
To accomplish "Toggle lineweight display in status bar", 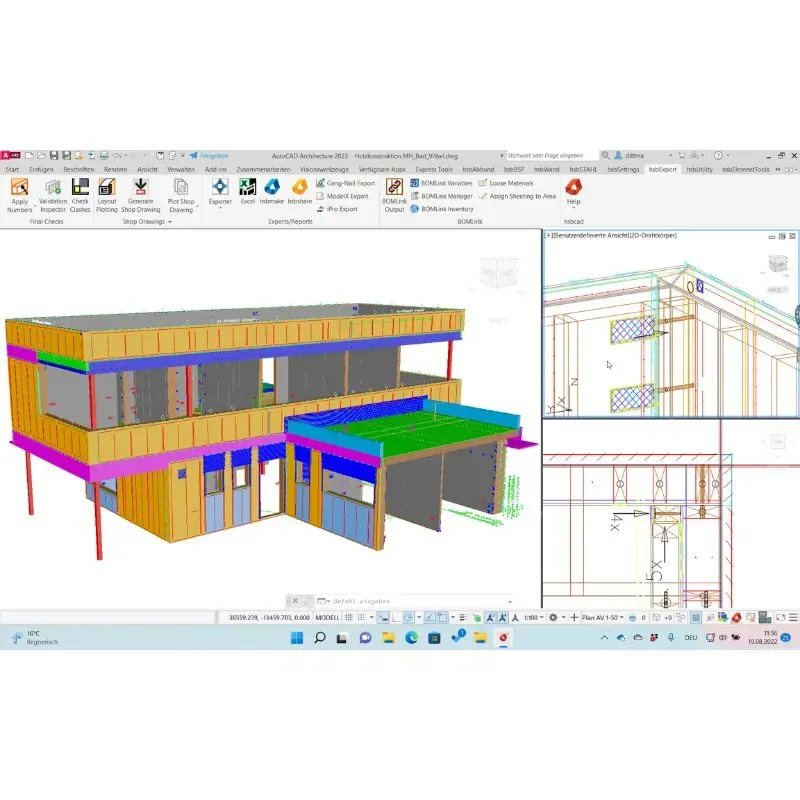I will (x=463, y=617).
